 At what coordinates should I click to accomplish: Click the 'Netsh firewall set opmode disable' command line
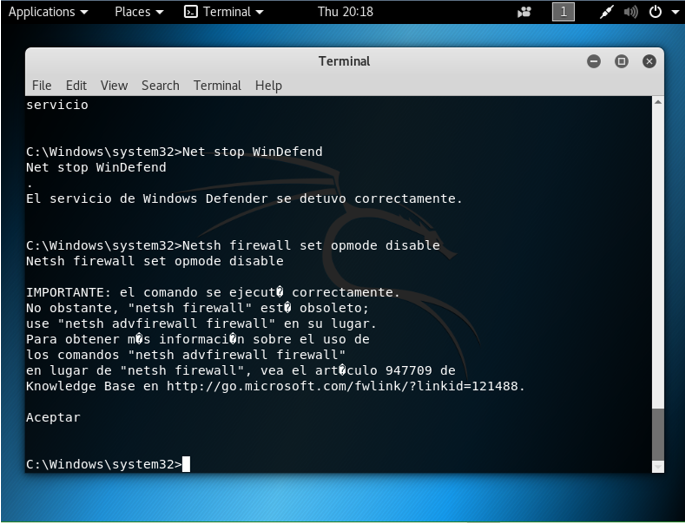(x=233, y=246)
